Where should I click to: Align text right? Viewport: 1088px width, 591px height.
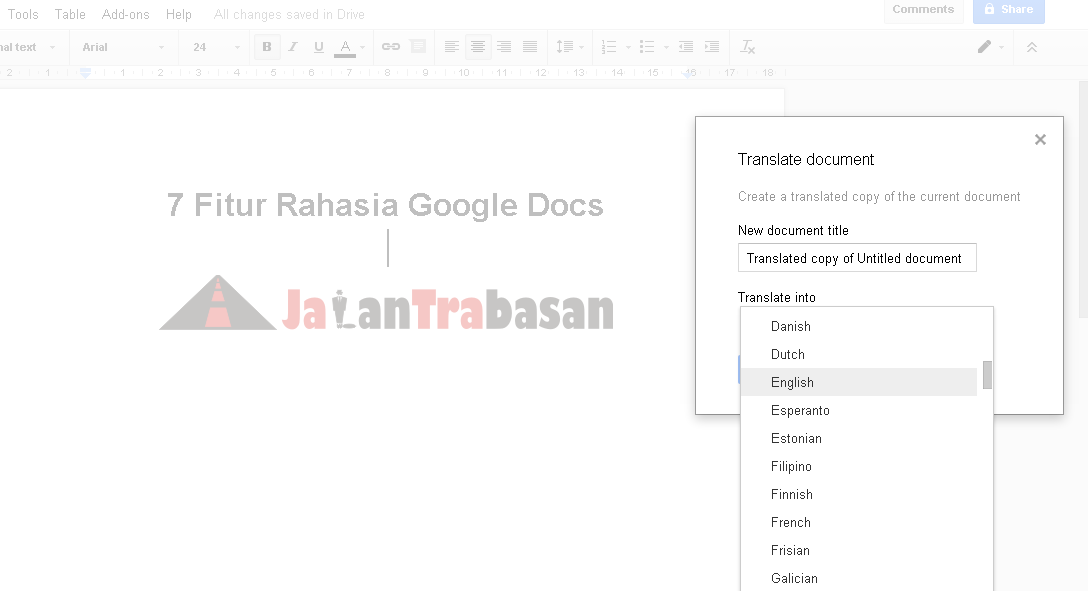(x=504, y=47)
